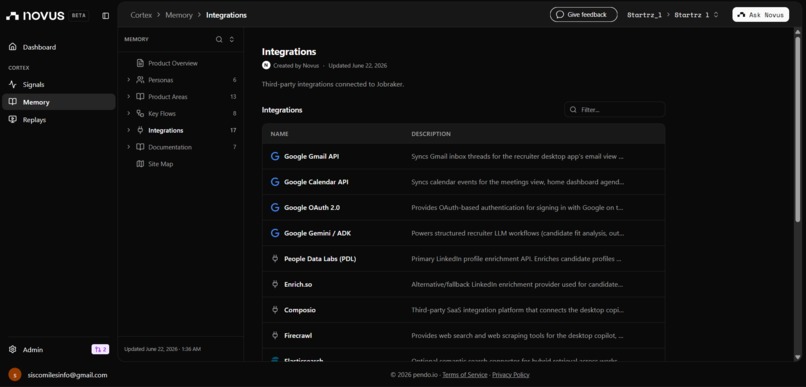The height and width of the screenshot is (387, 806).
Task: Open the Enrich.so integration row
Action: 464,284
